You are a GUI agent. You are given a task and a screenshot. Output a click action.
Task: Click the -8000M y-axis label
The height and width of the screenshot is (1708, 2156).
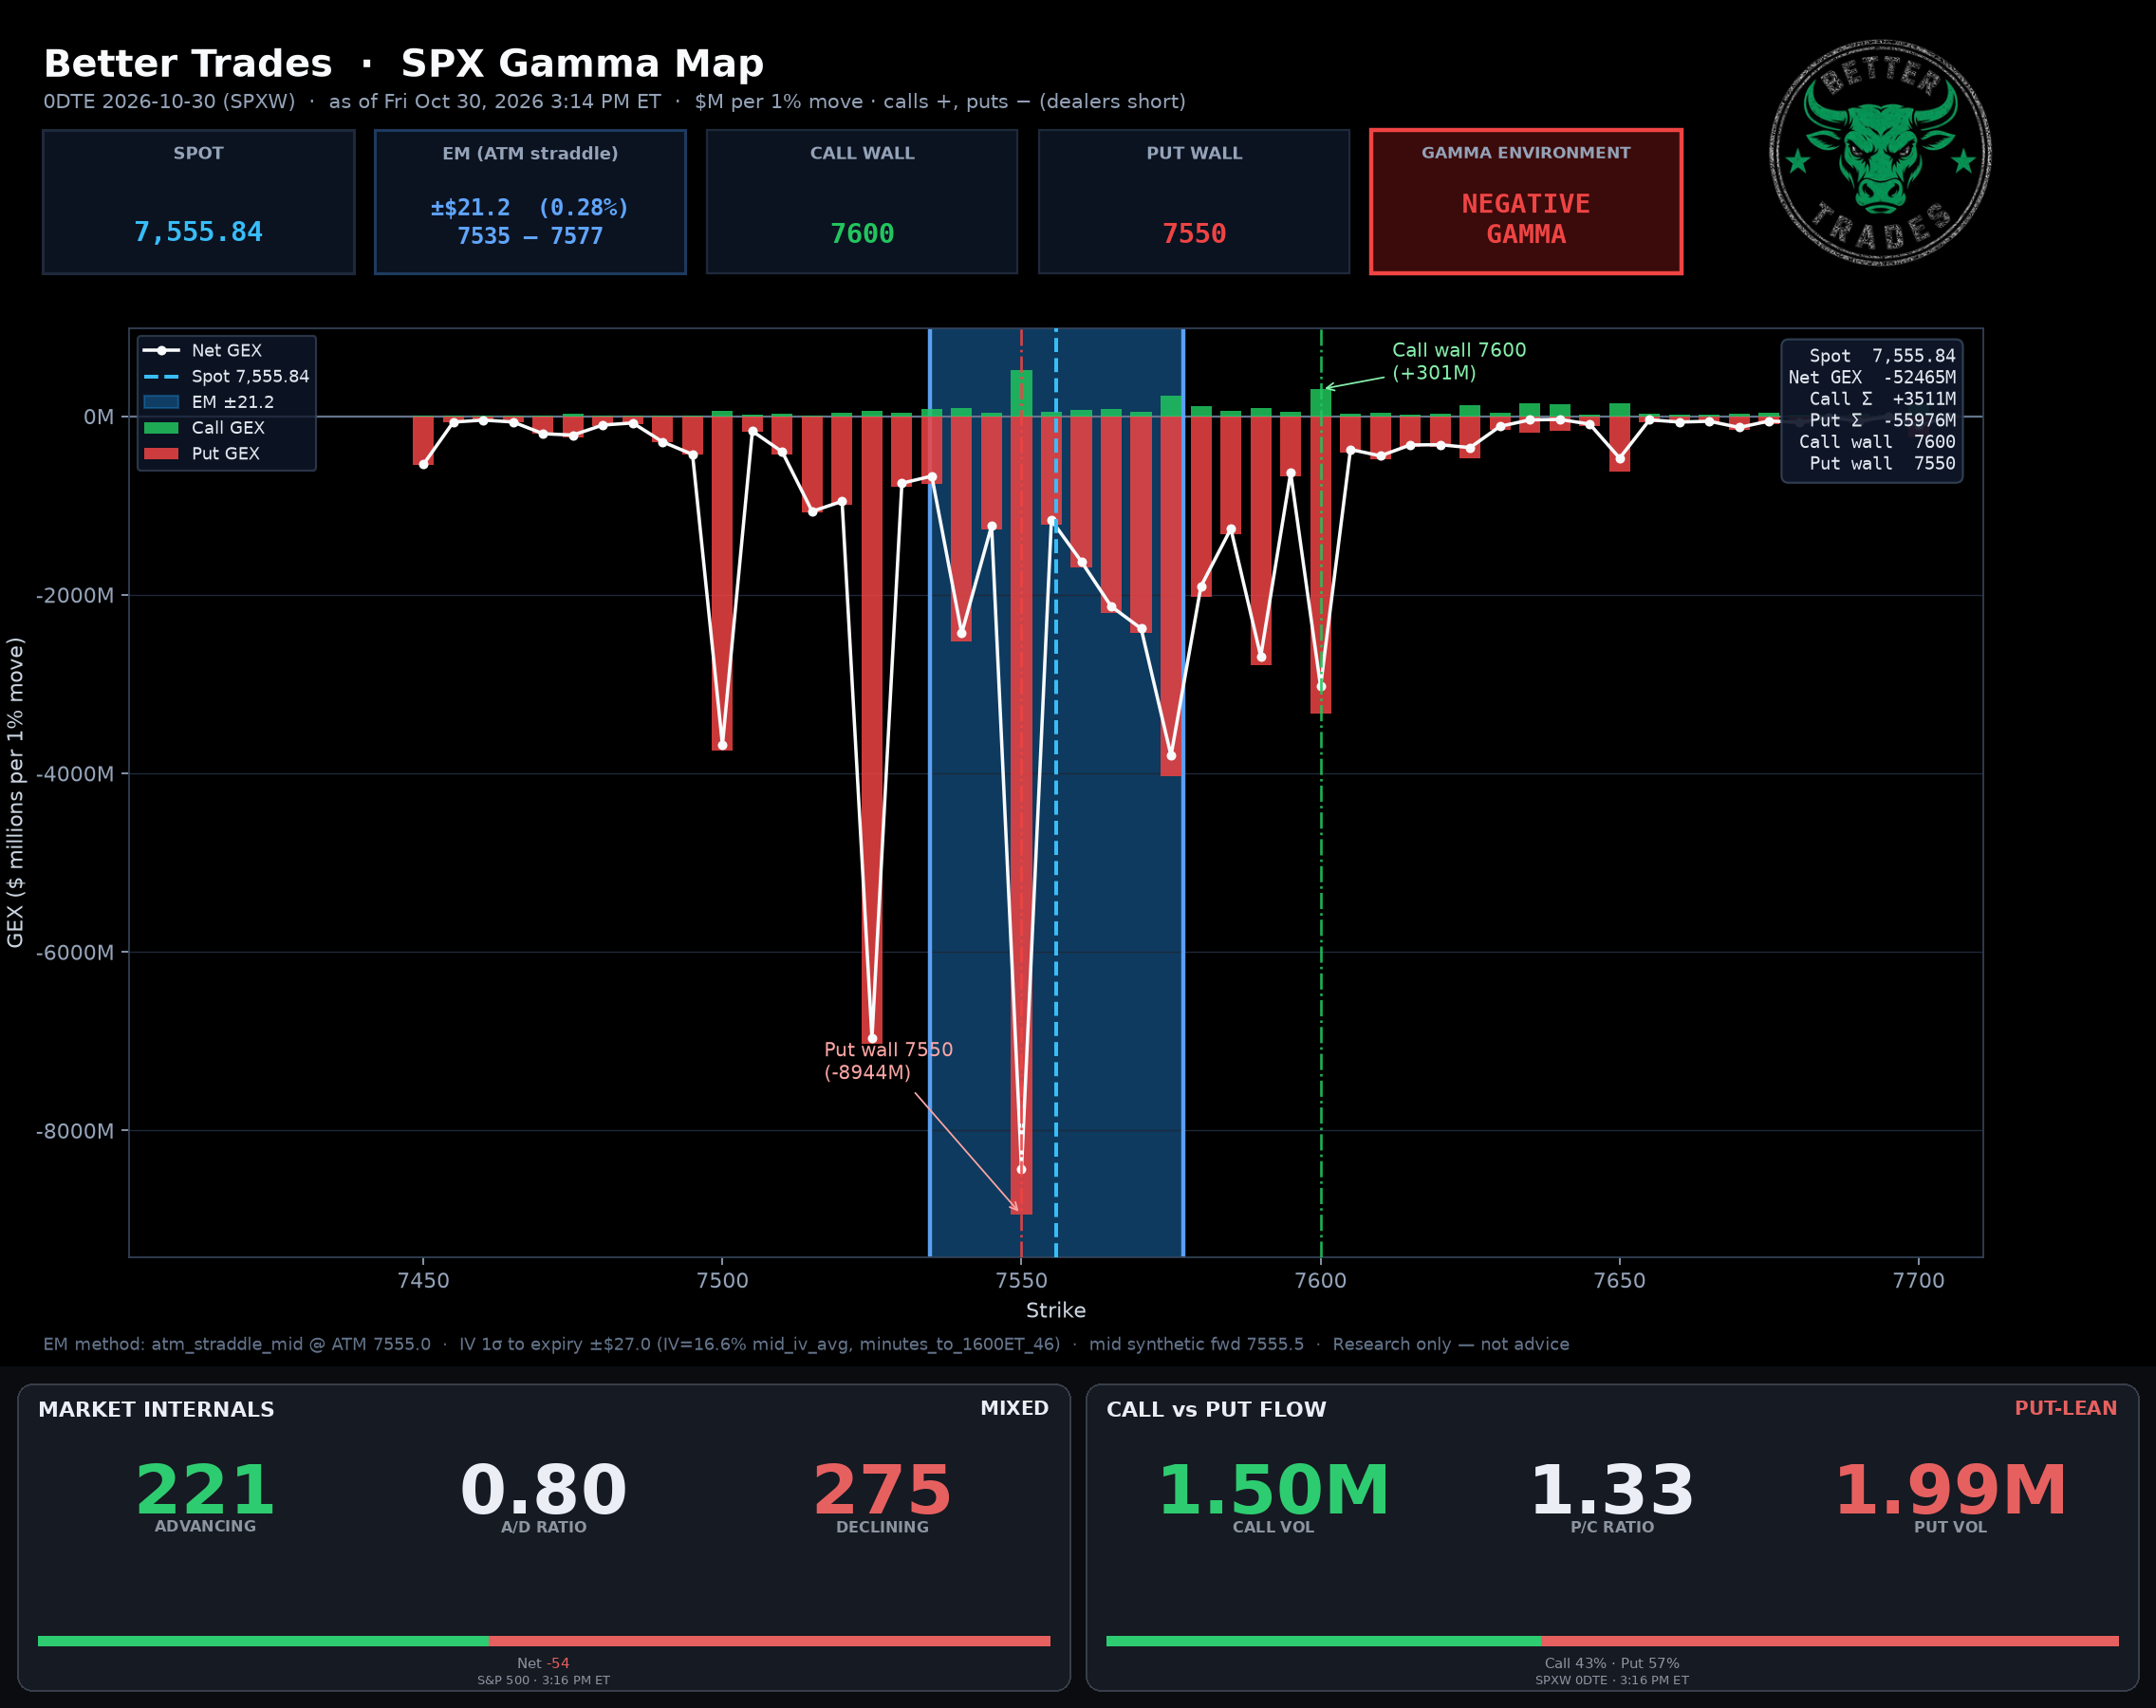pos(75,1131)
